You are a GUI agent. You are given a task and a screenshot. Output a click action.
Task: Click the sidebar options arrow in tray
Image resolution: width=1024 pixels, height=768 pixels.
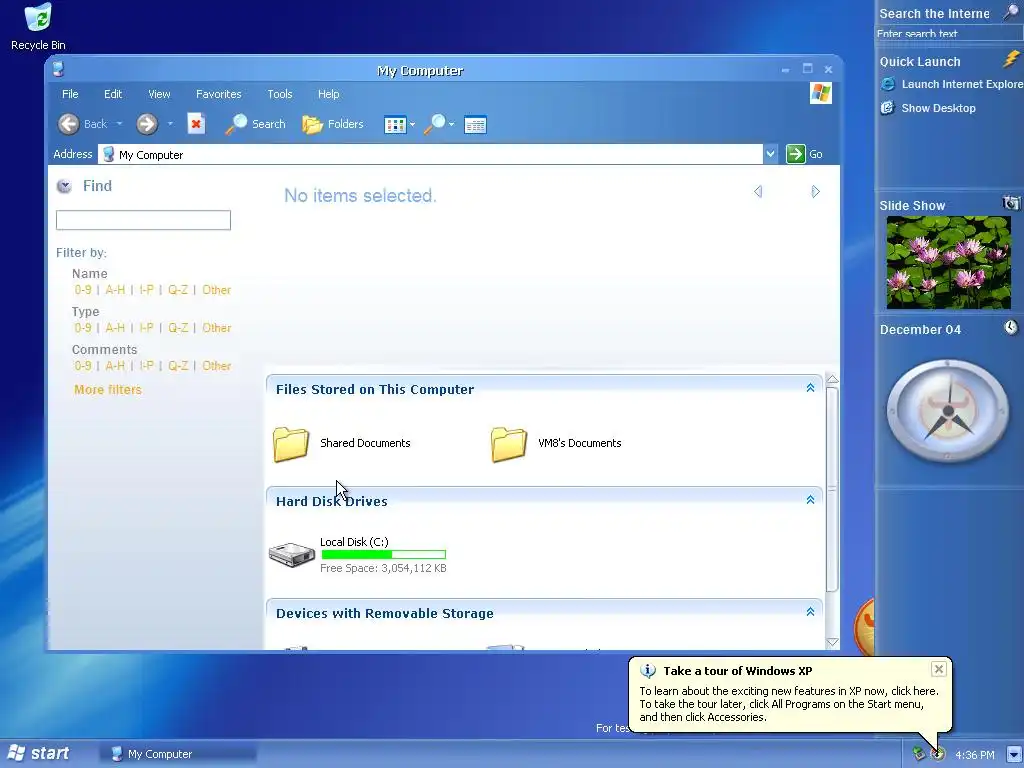coord(1014,754)
